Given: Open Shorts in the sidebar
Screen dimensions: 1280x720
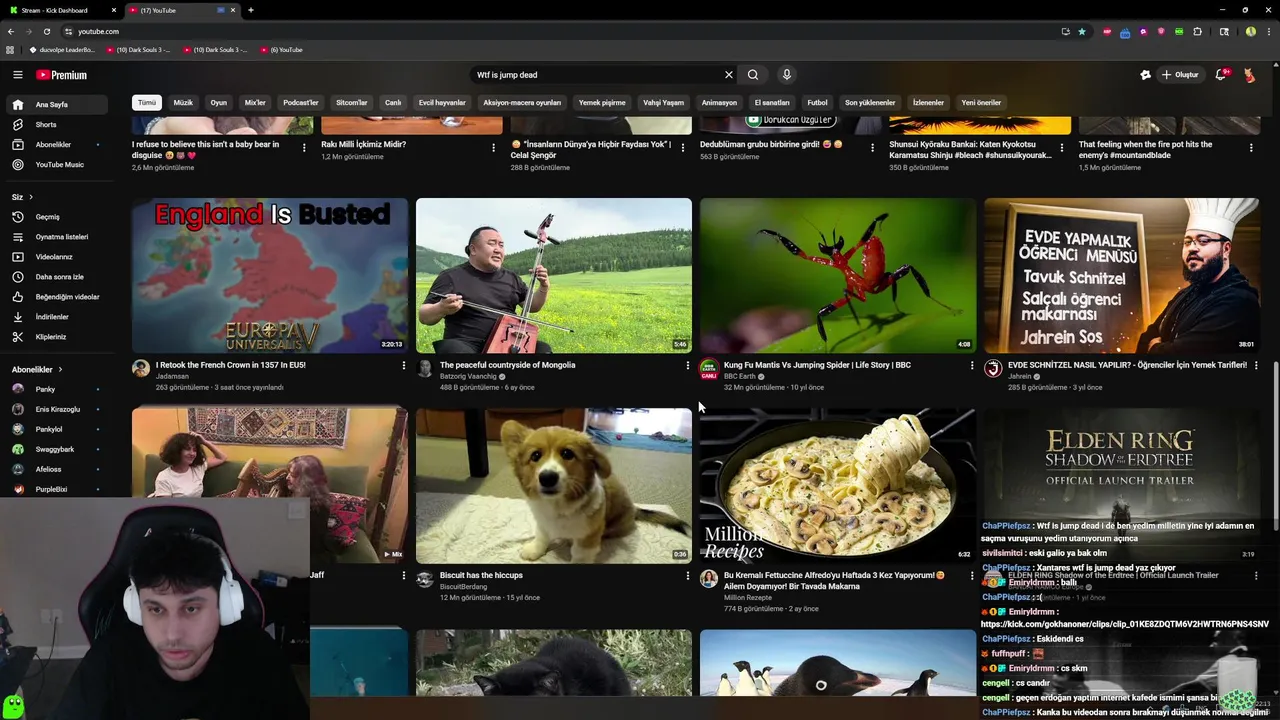Looking at the screenshot, I should pyautogui.click(x=55, y=125).
